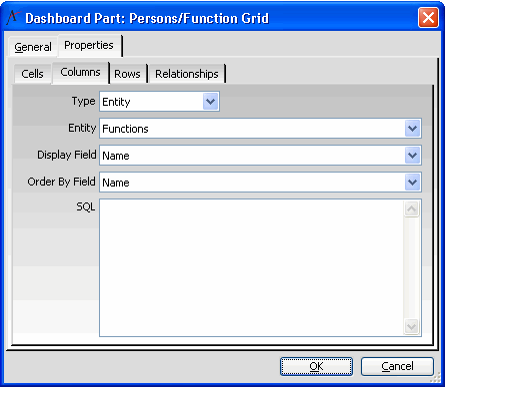Open the Cells sub-tab
The height and width of the screenshot is (399, 528).
tap(32, 74)
